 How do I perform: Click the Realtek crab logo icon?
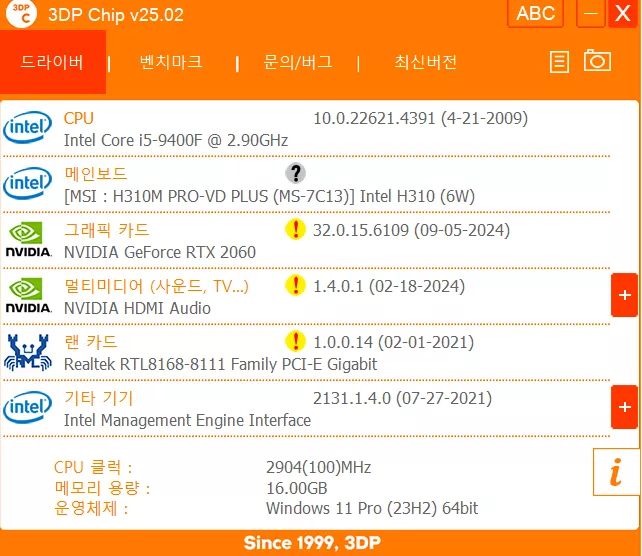pos(28,353)
